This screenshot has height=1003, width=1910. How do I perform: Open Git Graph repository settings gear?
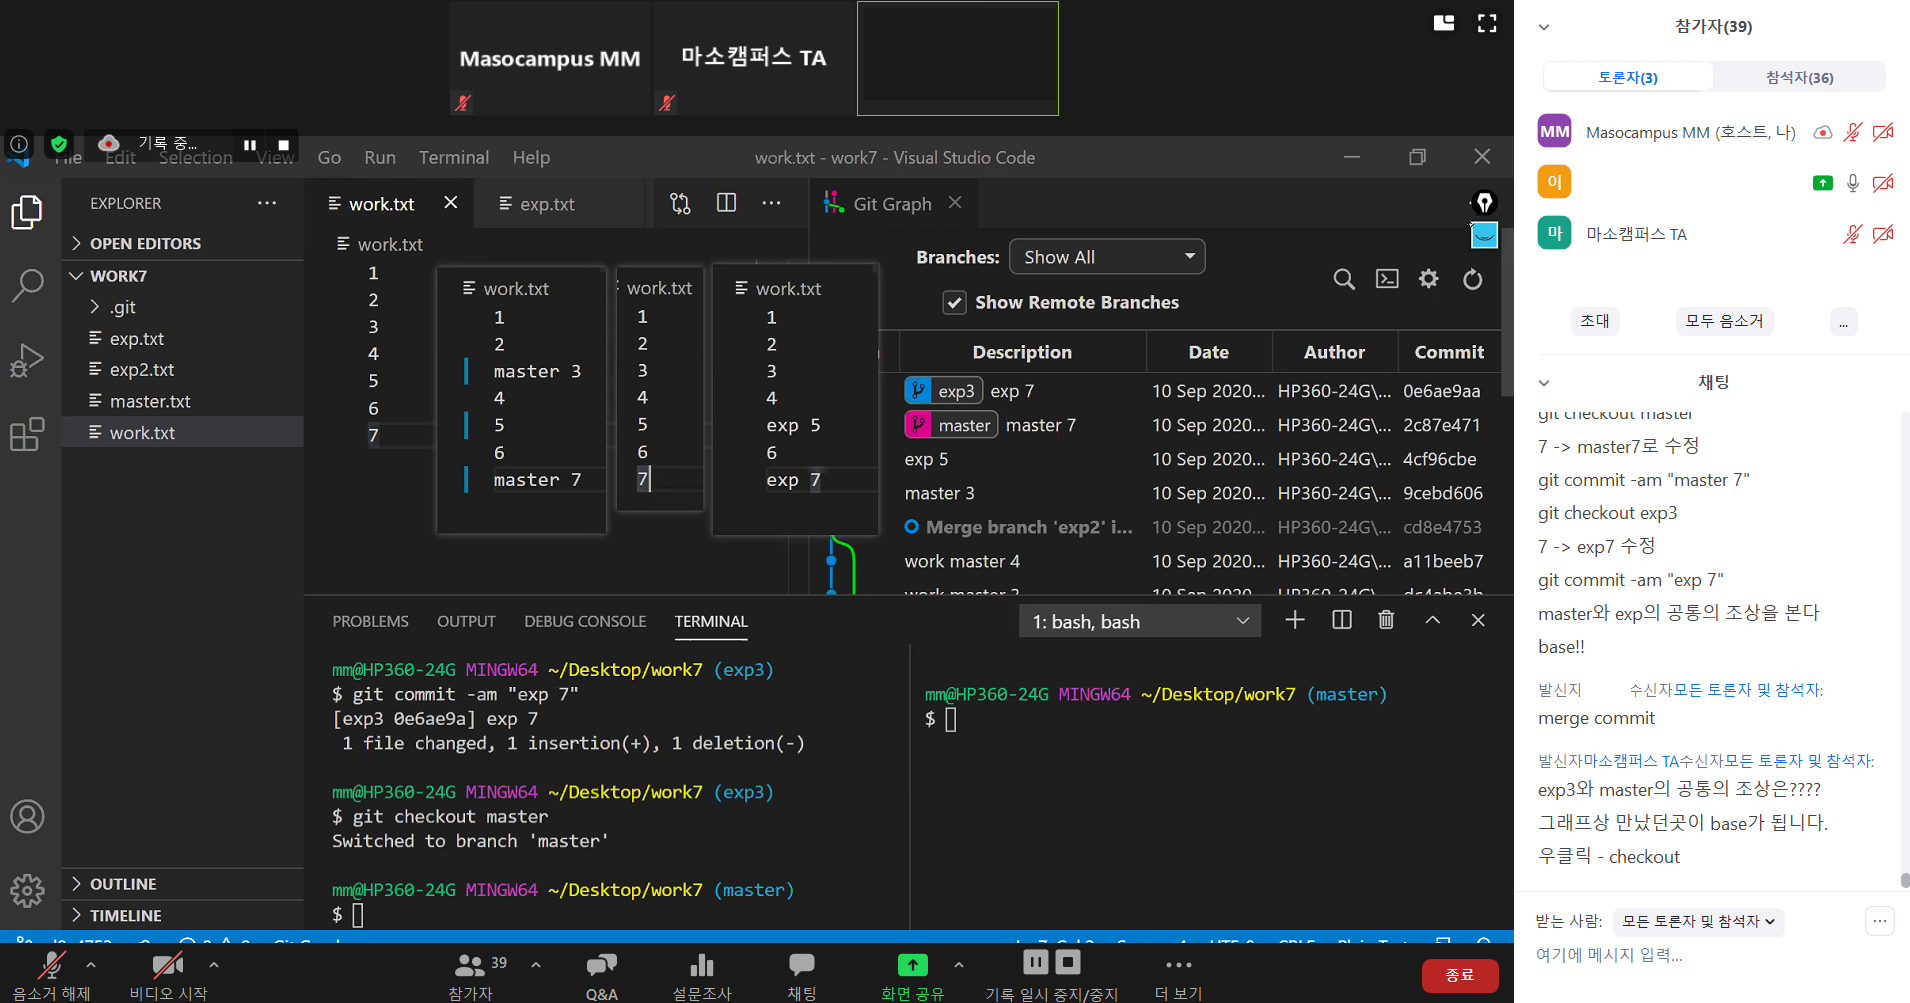(1428, 279)
